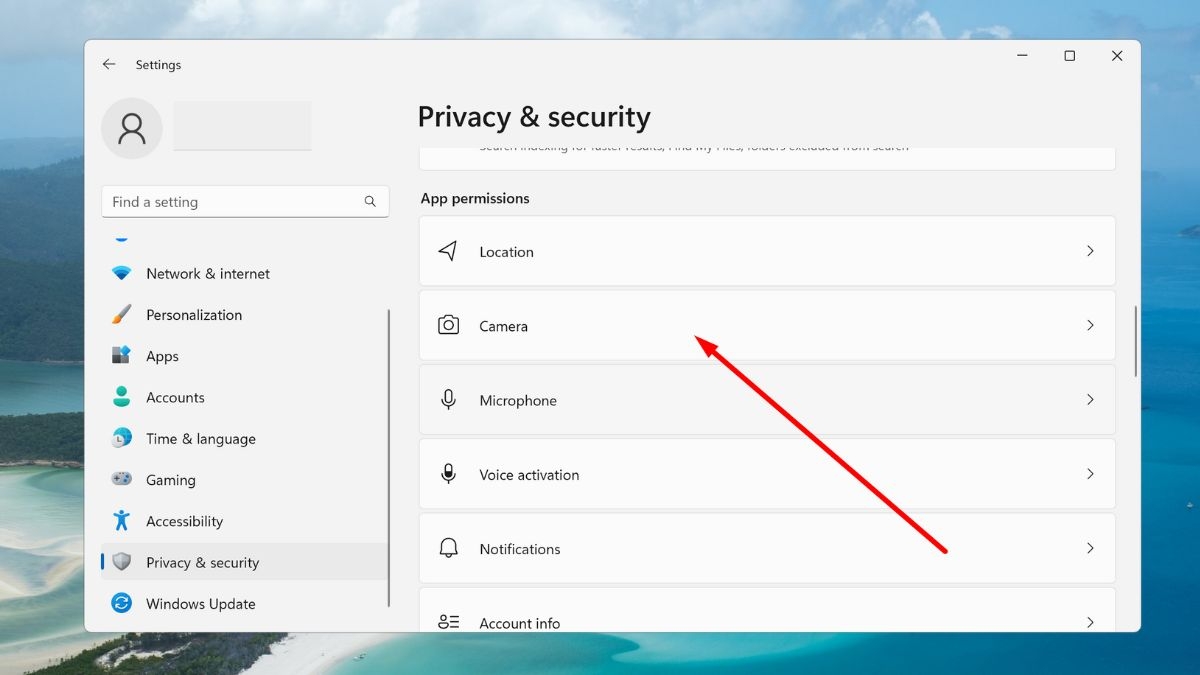Click the App permissions heading
Viewport: 1200px width, 675px height.
[x=475, y=198]
